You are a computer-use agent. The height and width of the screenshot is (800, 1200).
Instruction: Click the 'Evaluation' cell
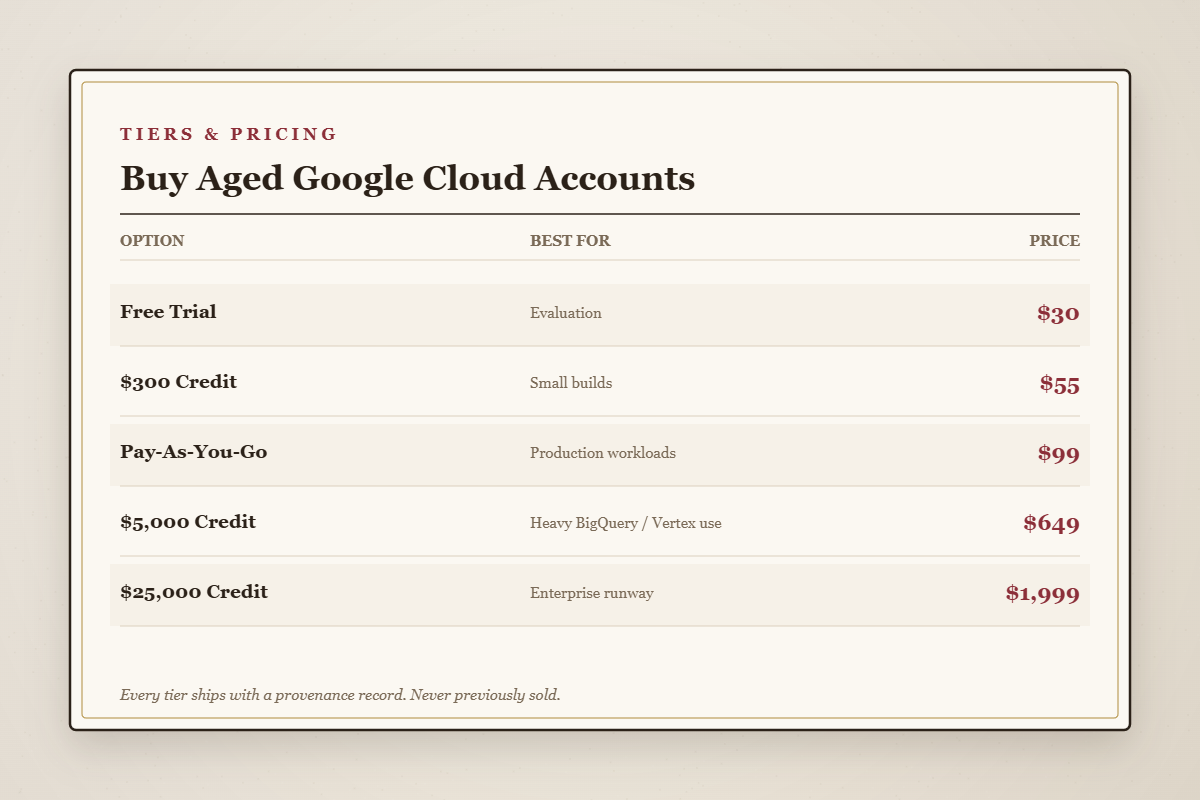(566, 313)
